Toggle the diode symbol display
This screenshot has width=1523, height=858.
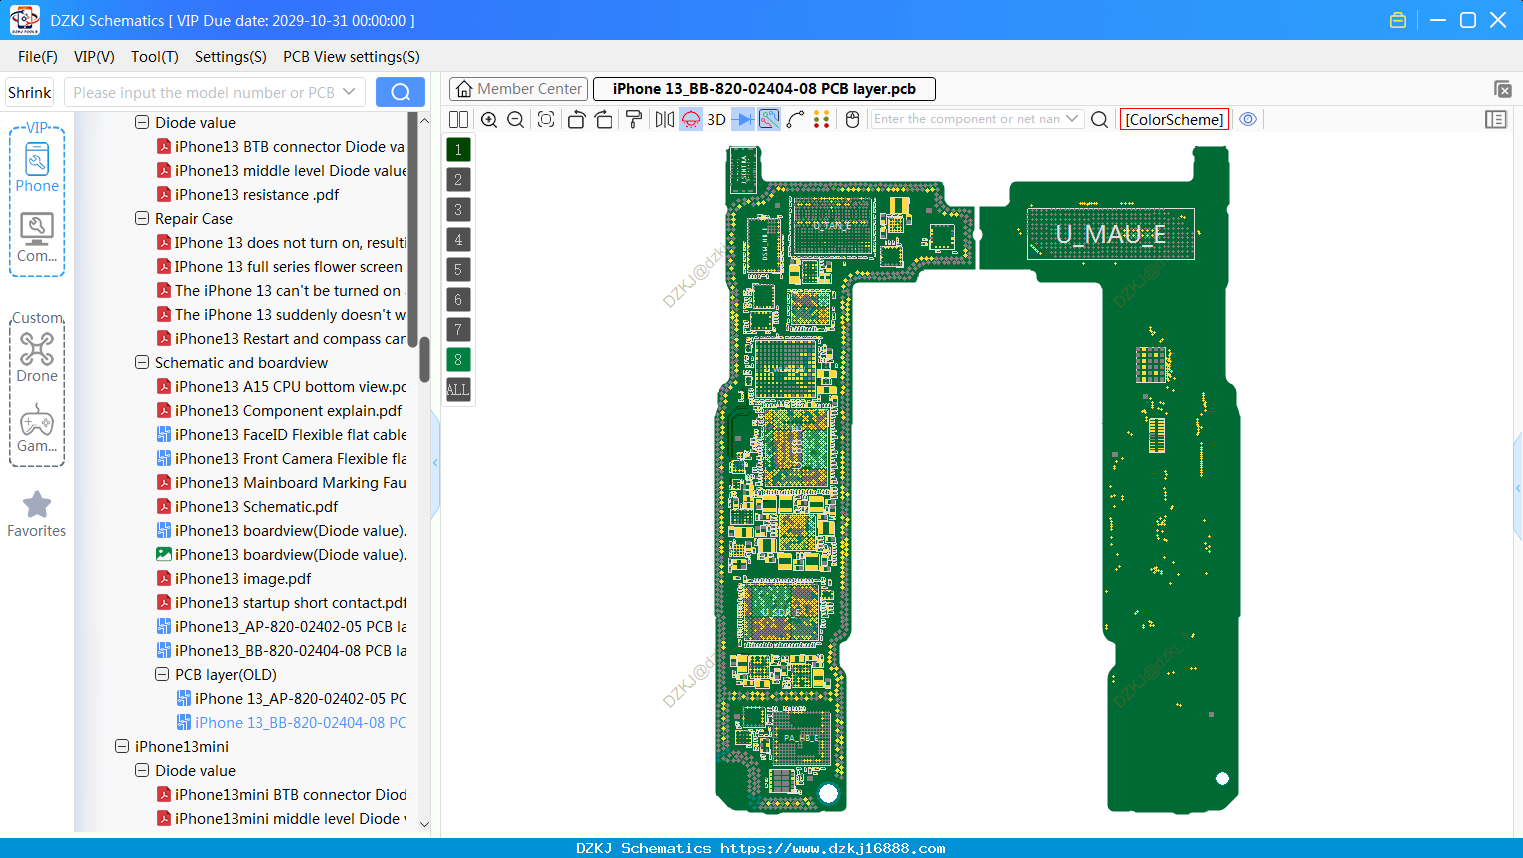point(743,119)
